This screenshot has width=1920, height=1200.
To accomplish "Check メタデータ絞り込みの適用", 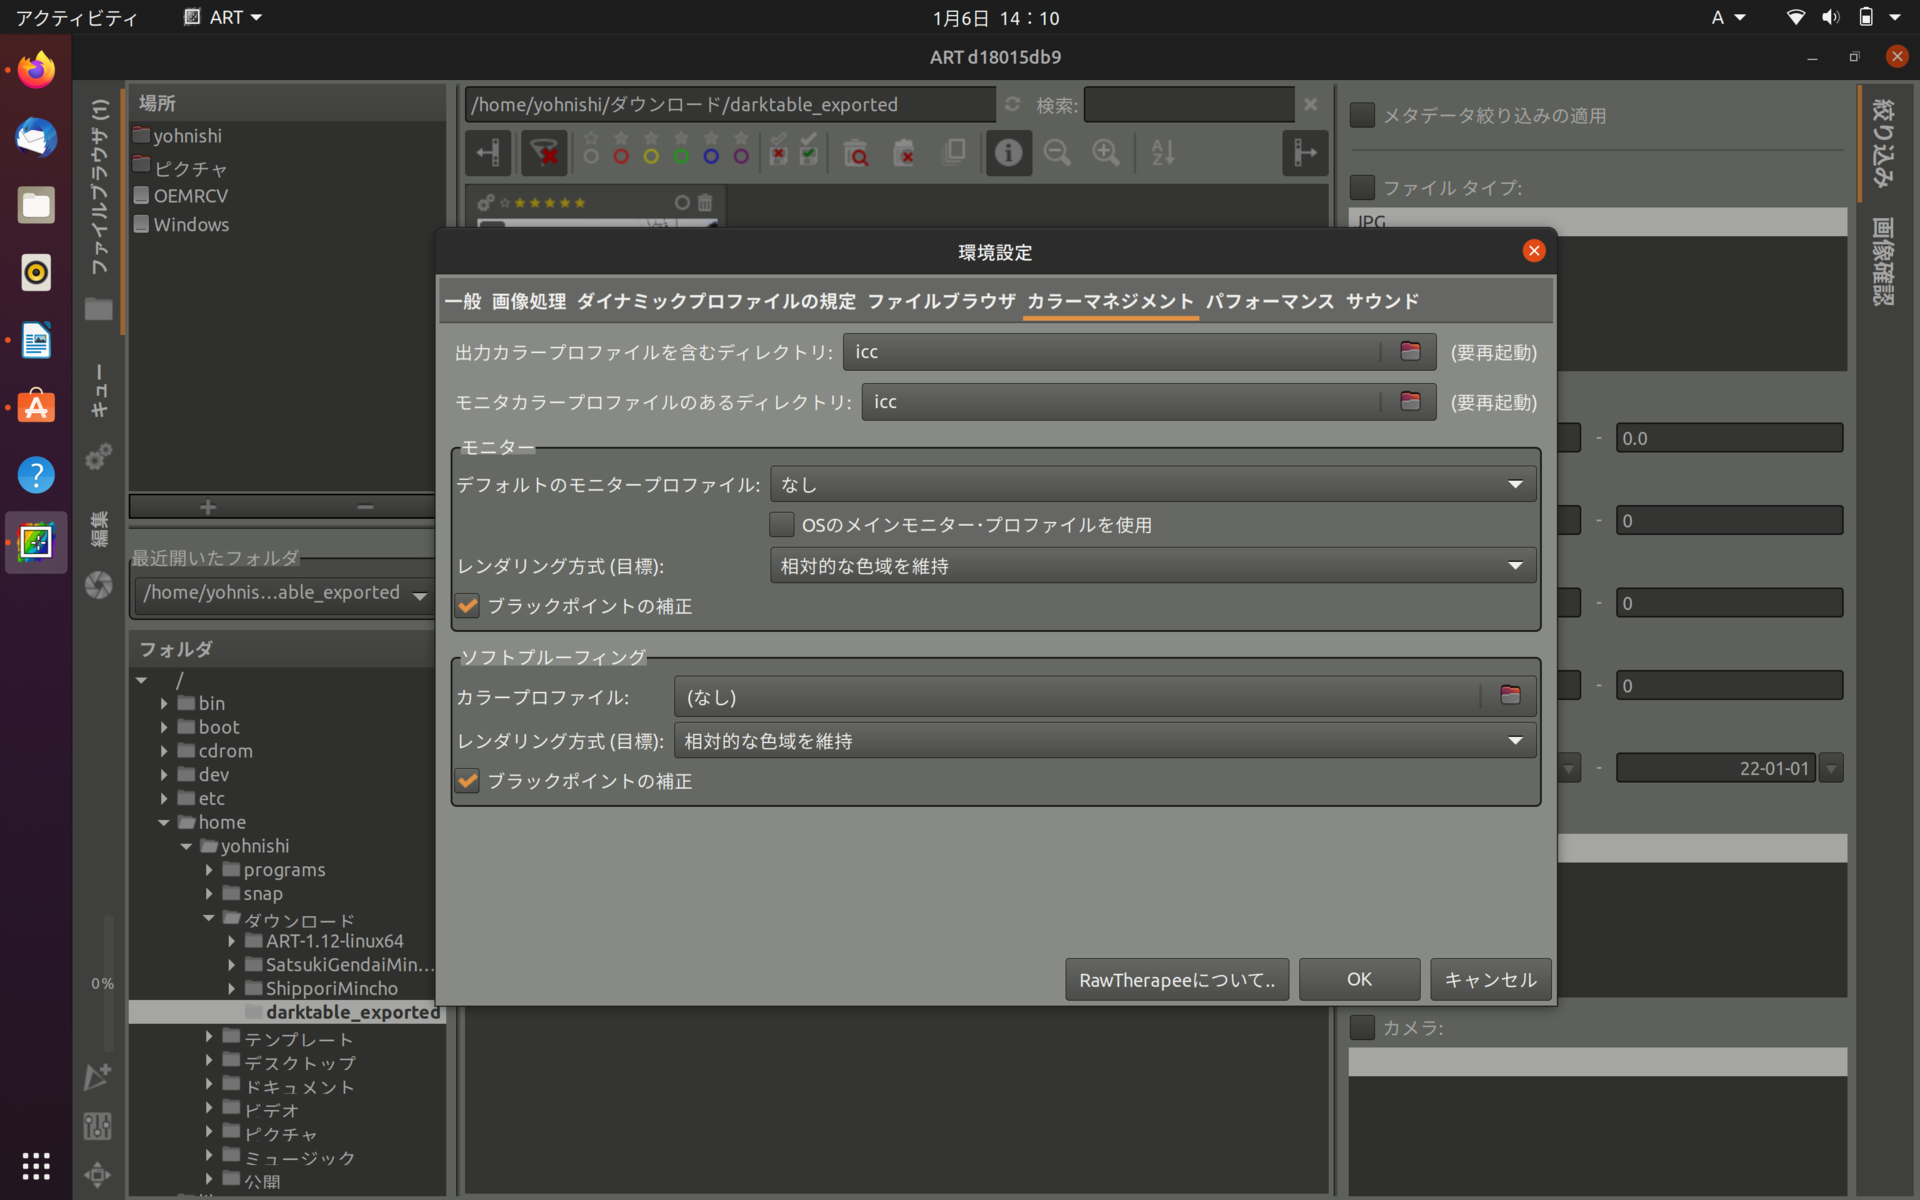I will click(x=1362, y=115).
